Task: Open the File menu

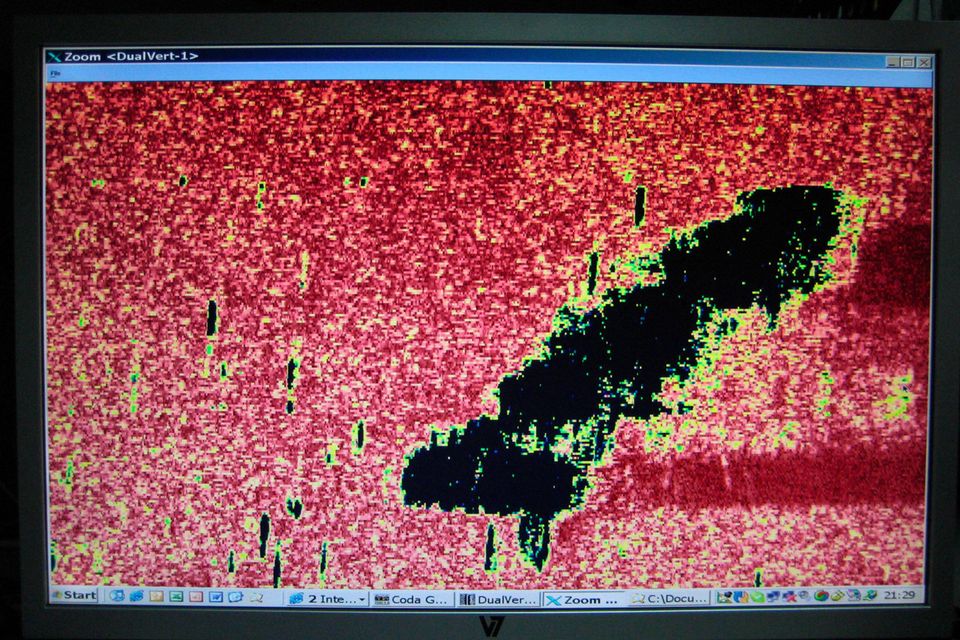Action: 55,74
